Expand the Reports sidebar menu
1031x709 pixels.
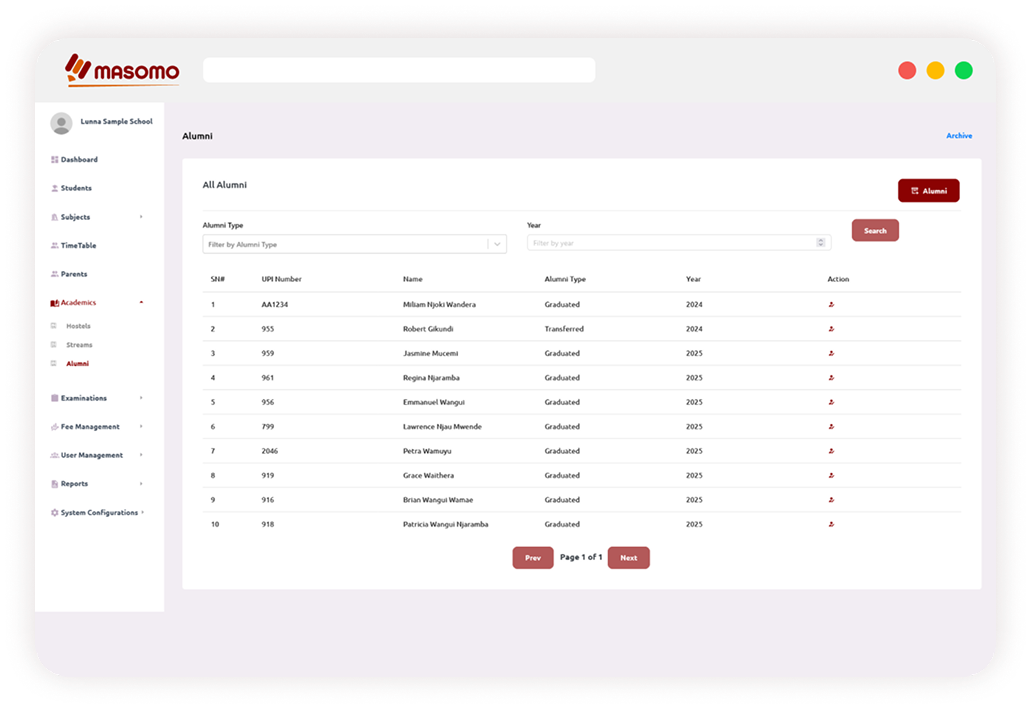click(x=141, y=484)
